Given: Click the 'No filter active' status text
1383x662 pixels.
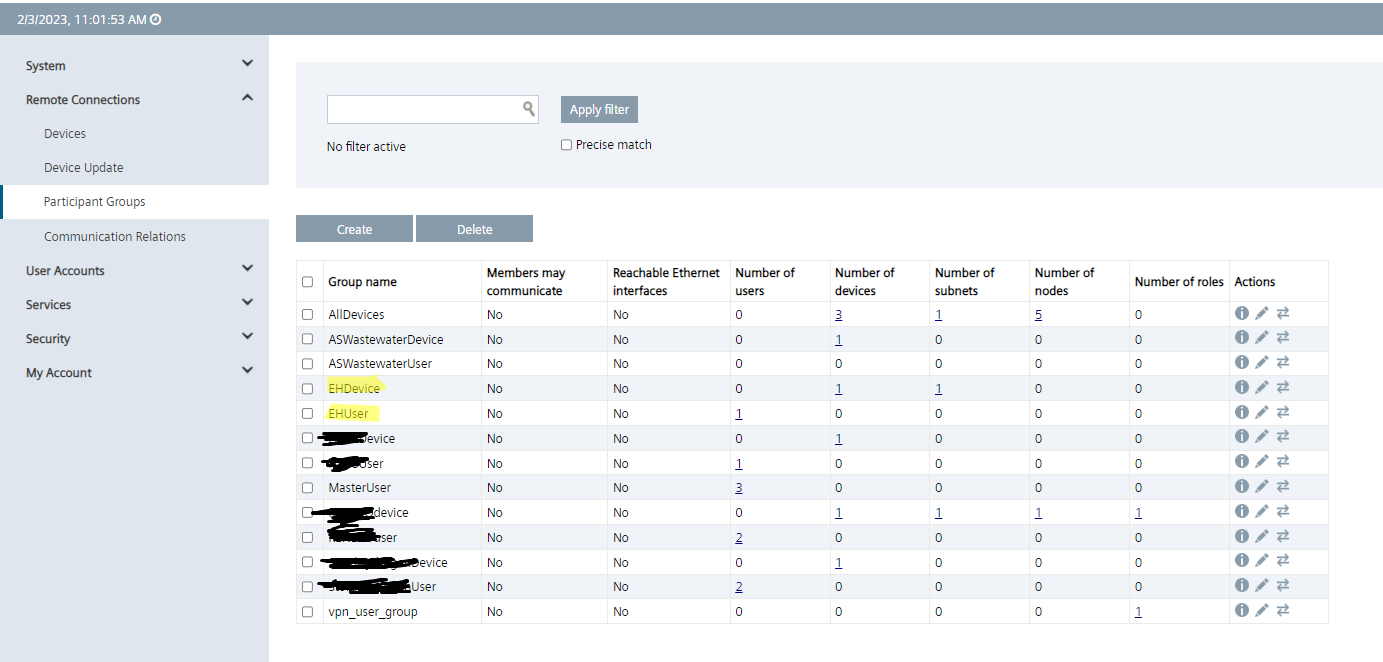Looking at the screenshot, I should click(x=366, y=147).
